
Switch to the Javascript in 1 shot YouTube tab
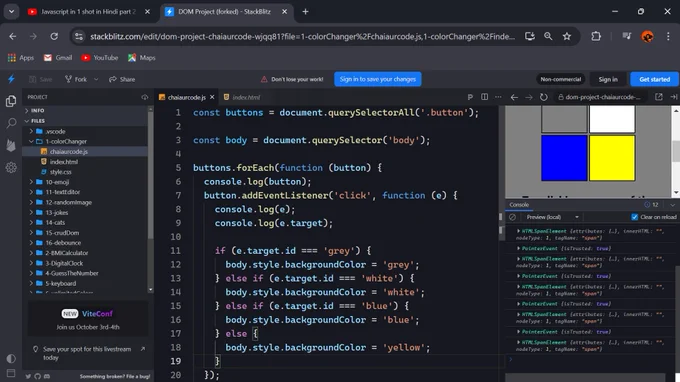pos(88,12)
